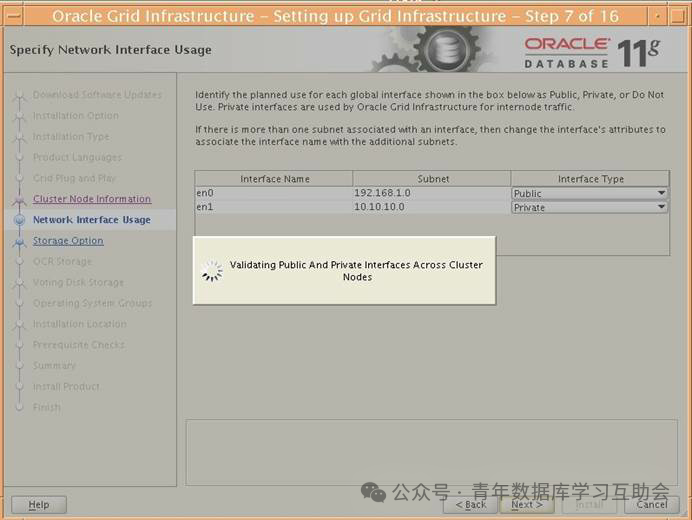Click the Network Interface Usage step marker icon
Screen dimensions: 692x520
[x=19, y=220]
